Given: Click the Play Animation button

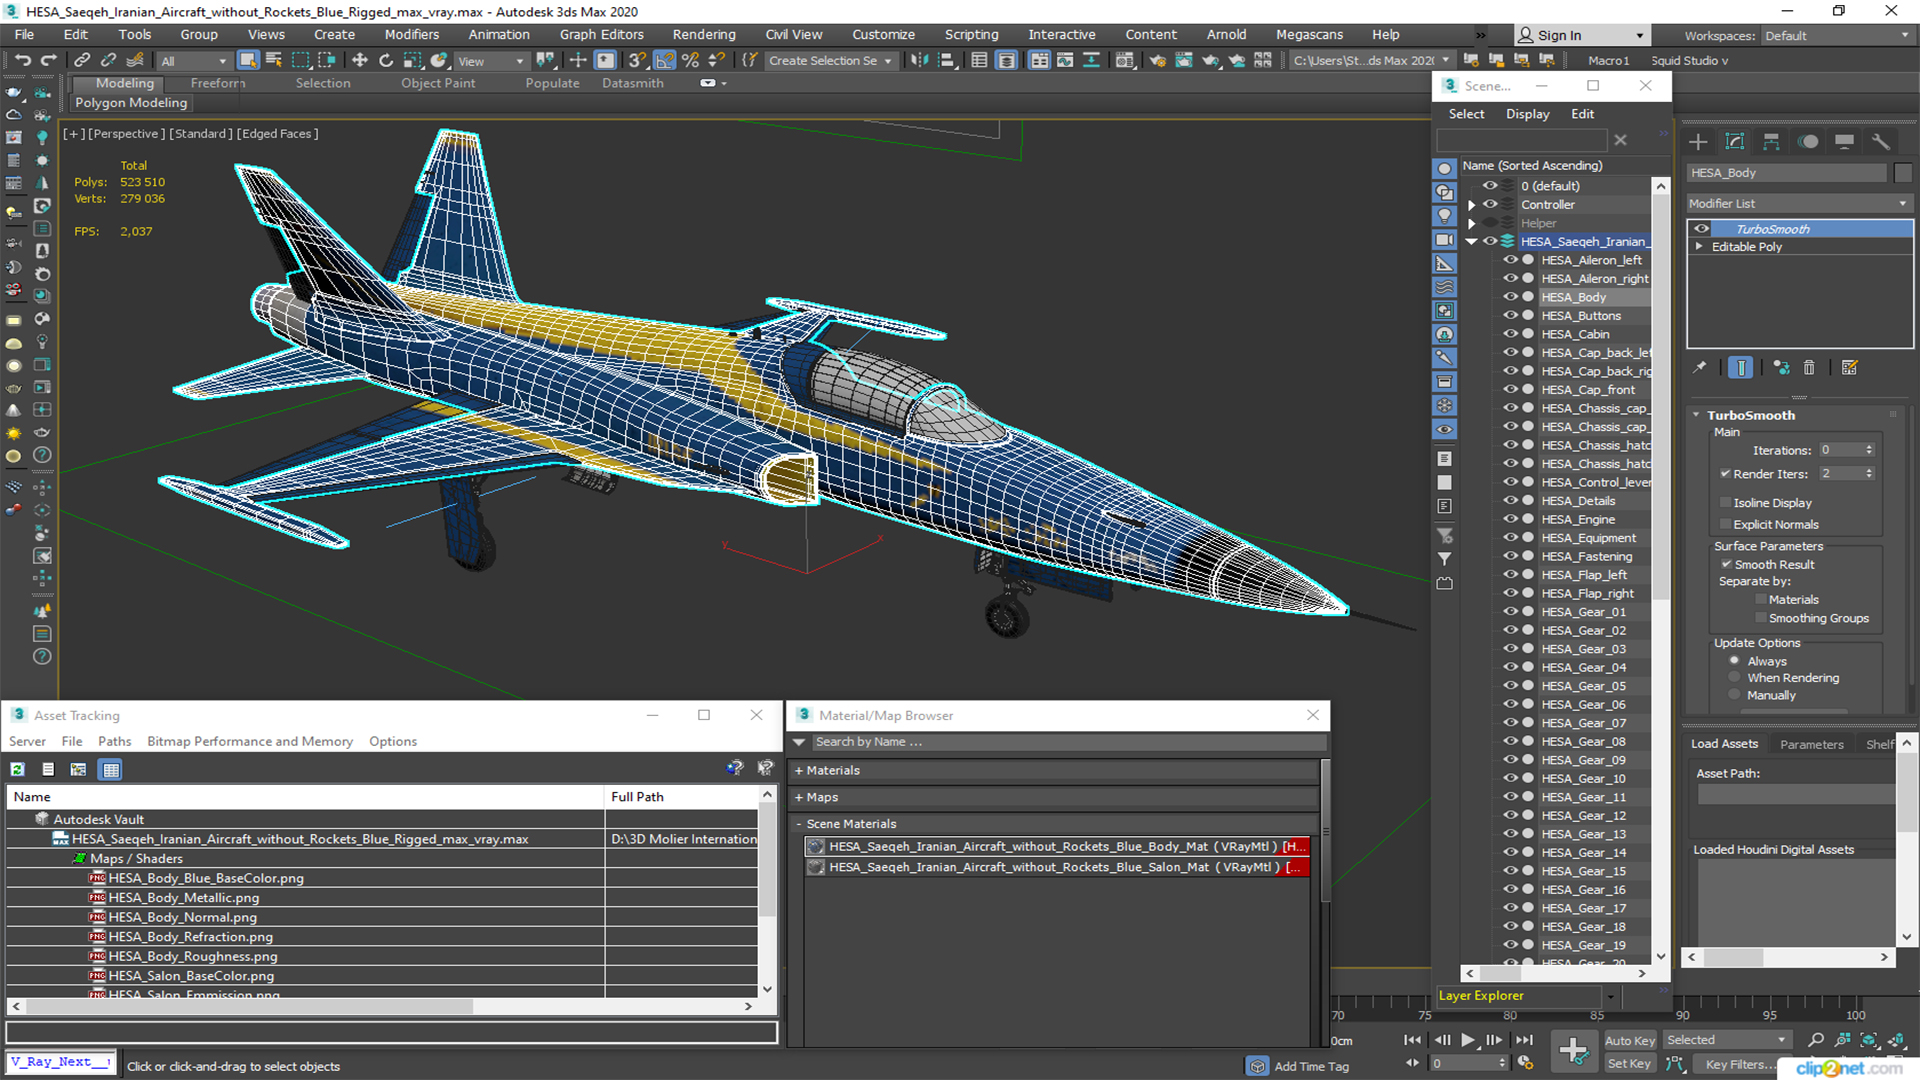Looking at the screenshot, I should coord(1467,1040).
